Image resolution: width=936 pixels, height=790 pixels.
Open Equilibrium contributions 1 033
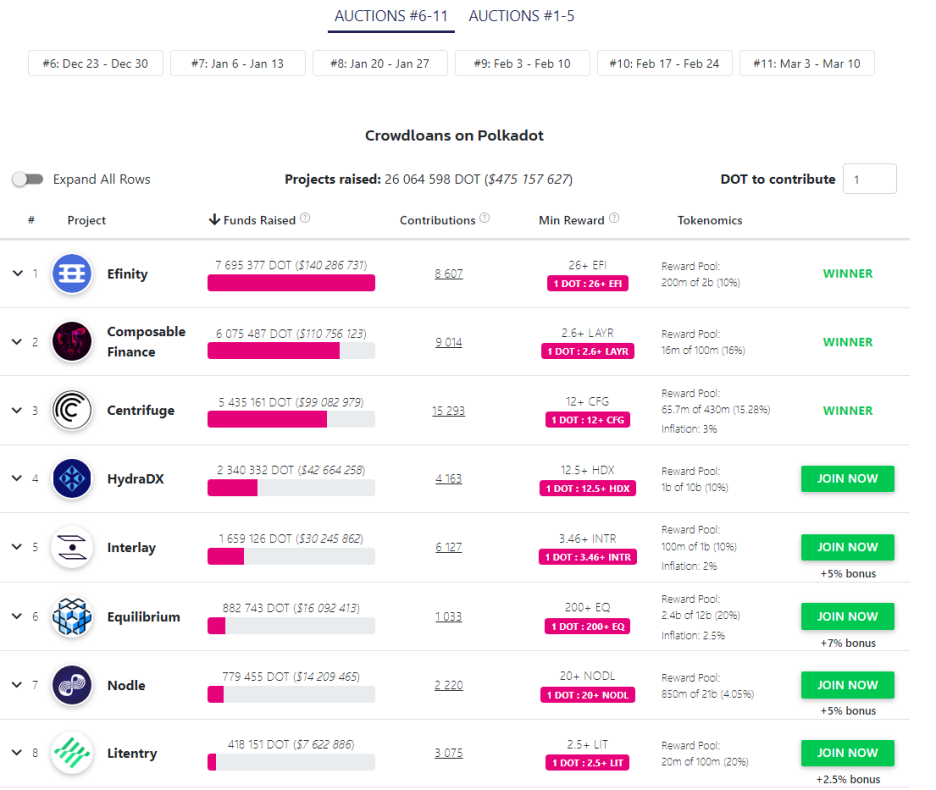coord(448,616)
